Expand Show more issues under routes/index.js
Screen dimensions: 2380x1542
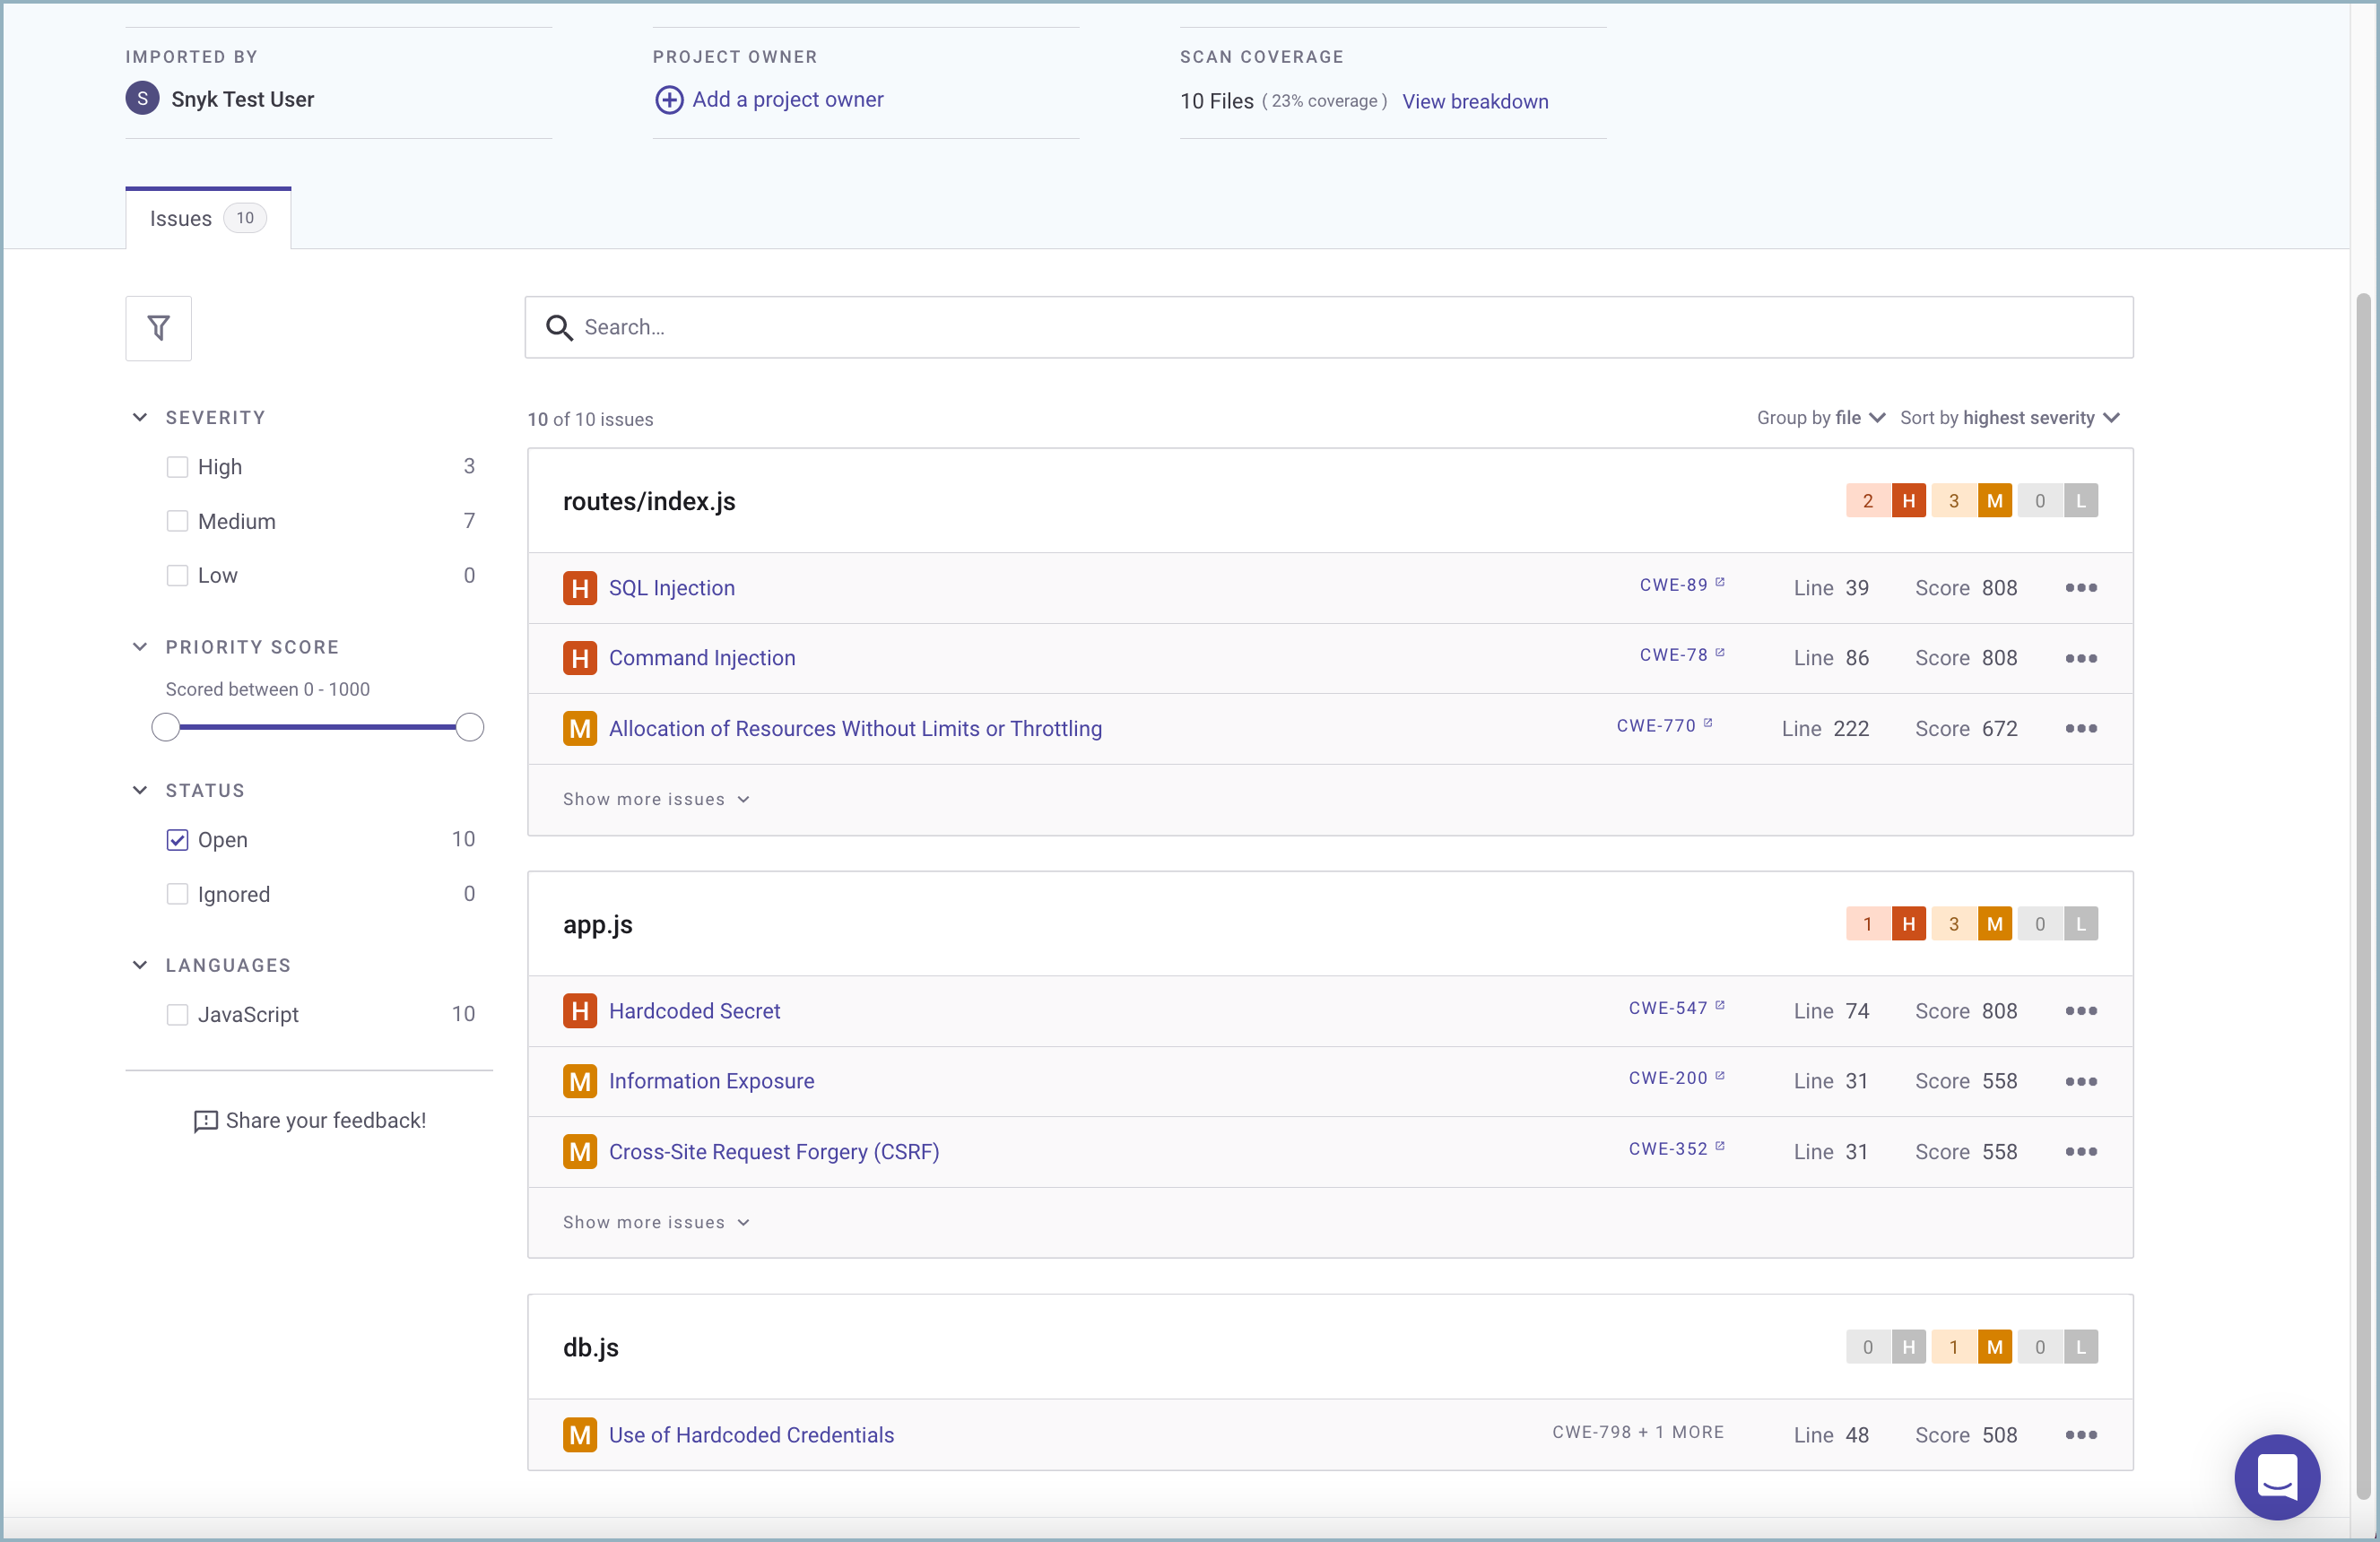pyautogui.click(x=655, y=799)
